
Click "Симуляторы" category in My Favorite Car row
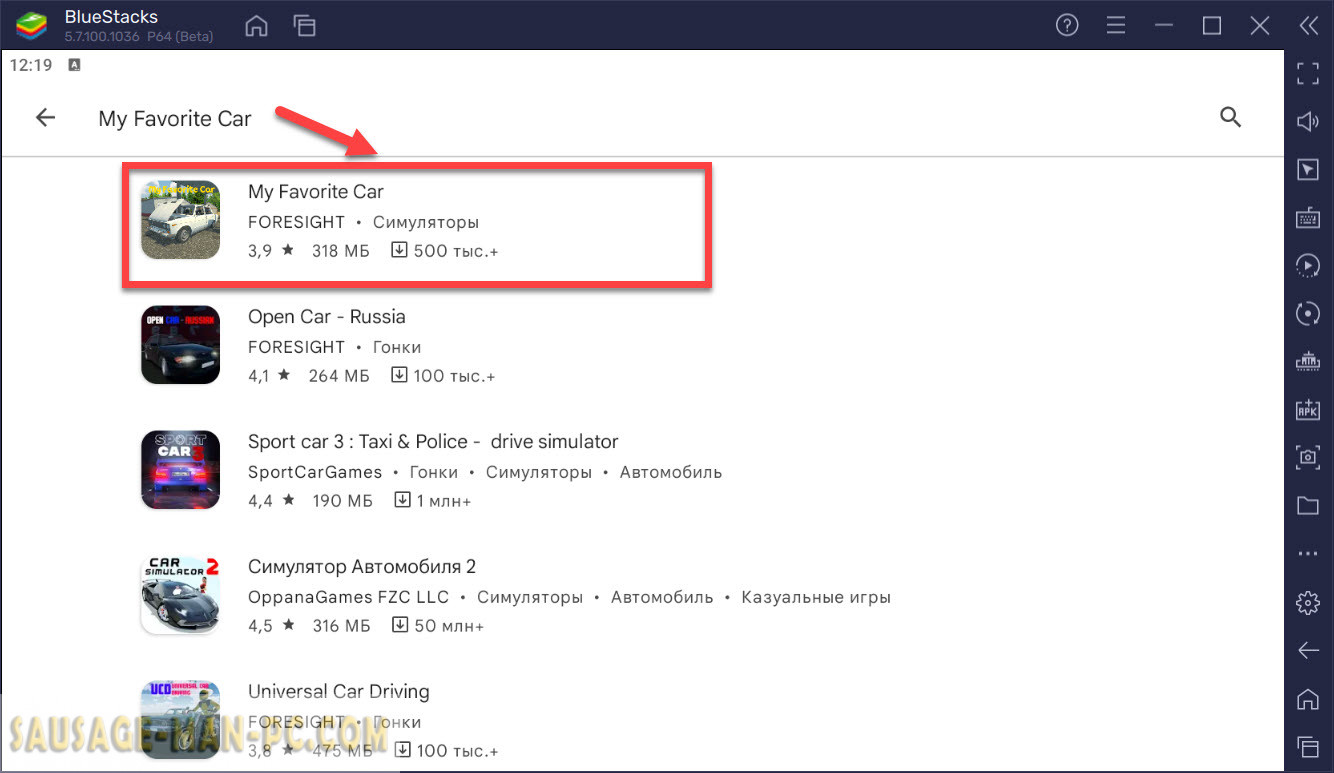pos(426,222)
